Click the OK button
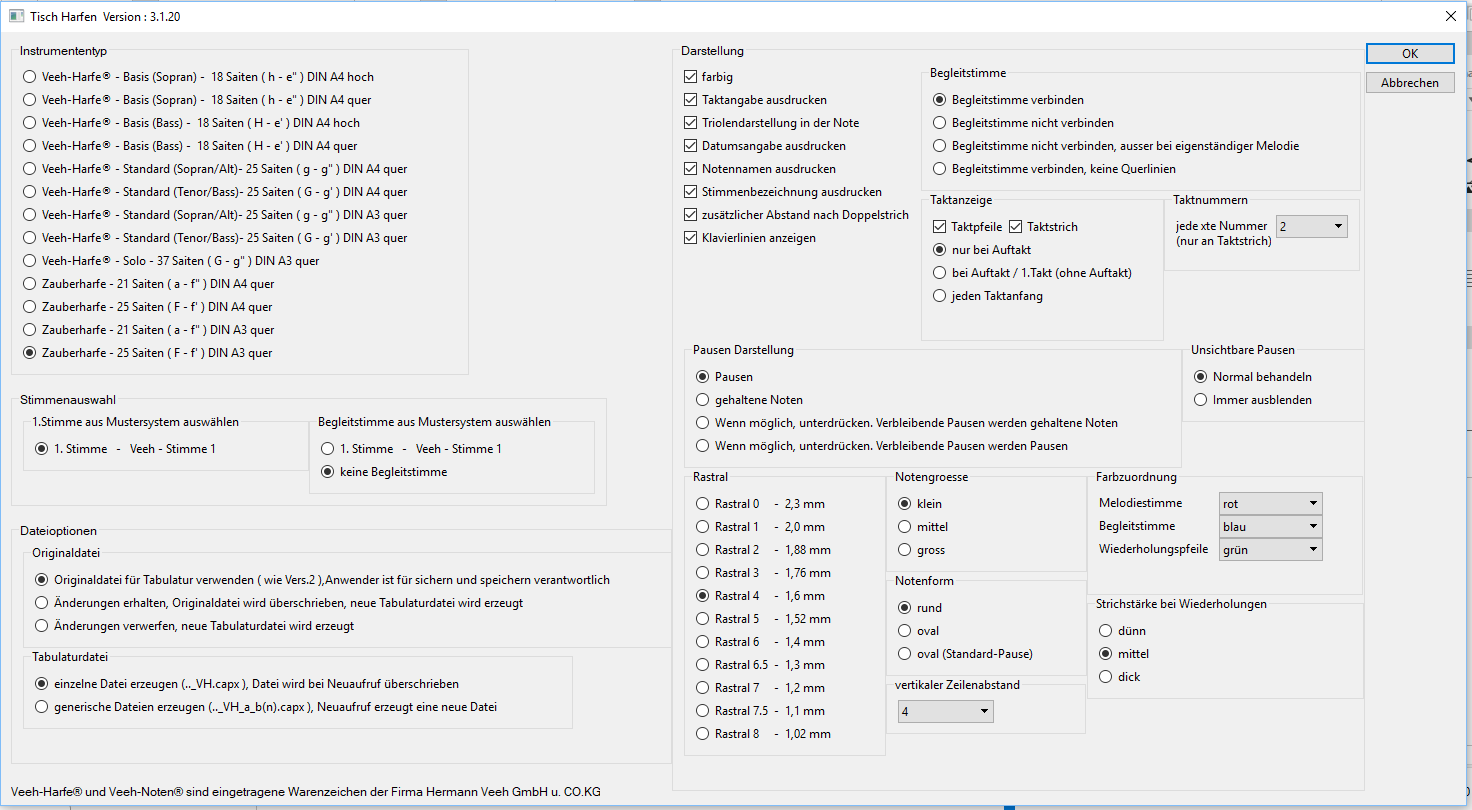Screen dimensions: 1472x810 (1409, 54)
